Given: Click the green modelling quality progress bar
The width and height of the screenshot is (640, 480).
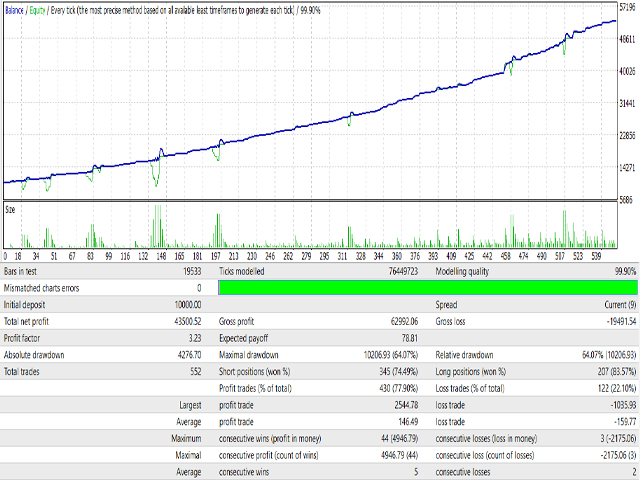Looking at the screenshot, I should [x=428, y=287].
